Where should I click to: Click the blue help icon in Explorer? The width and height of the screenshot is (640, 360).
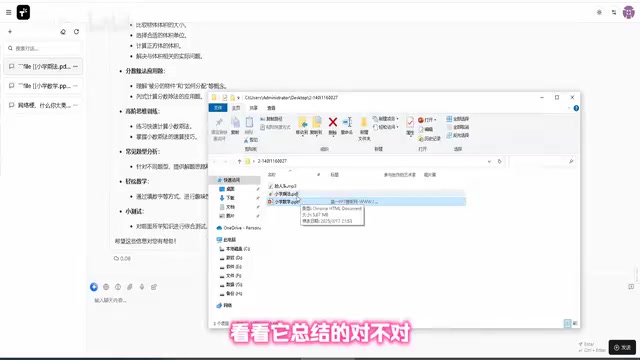click(576, 108)
